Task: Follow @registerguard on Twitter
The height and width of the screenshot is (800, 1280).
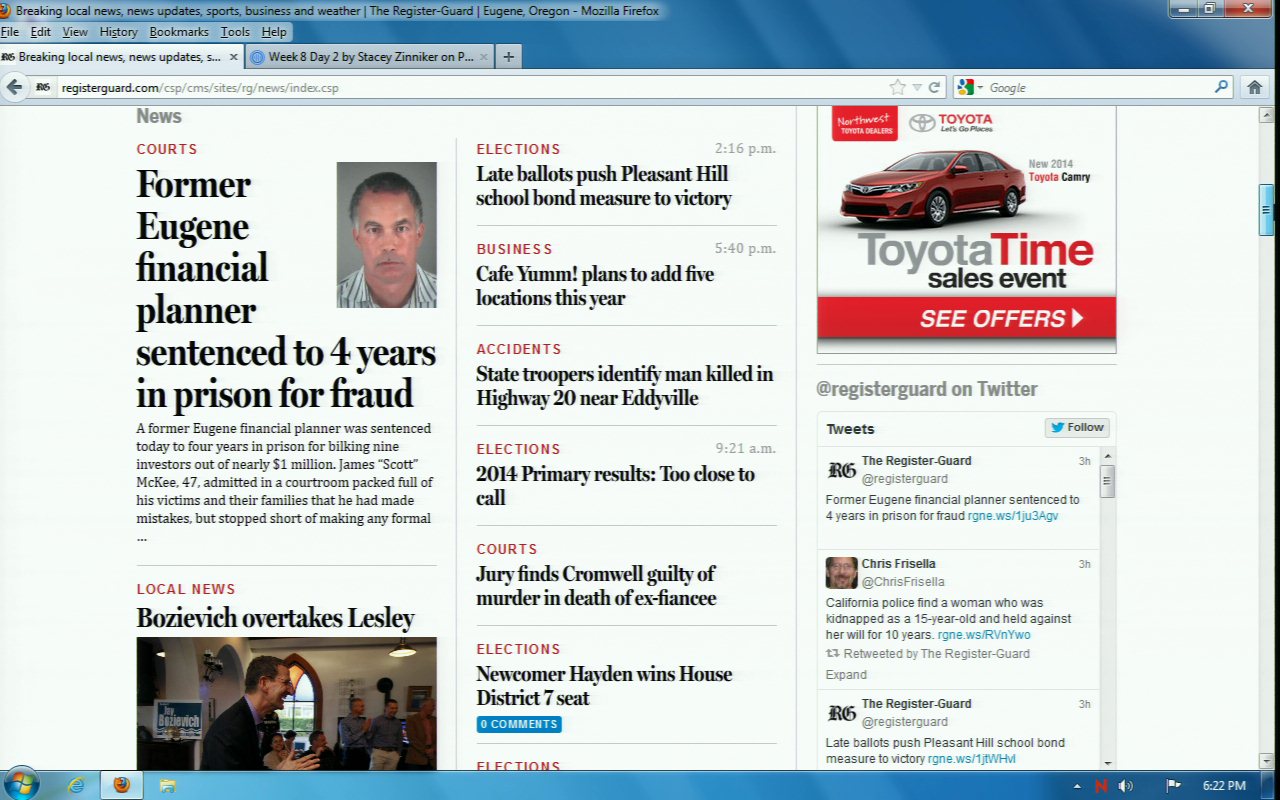Action: tap(1077, 428)
